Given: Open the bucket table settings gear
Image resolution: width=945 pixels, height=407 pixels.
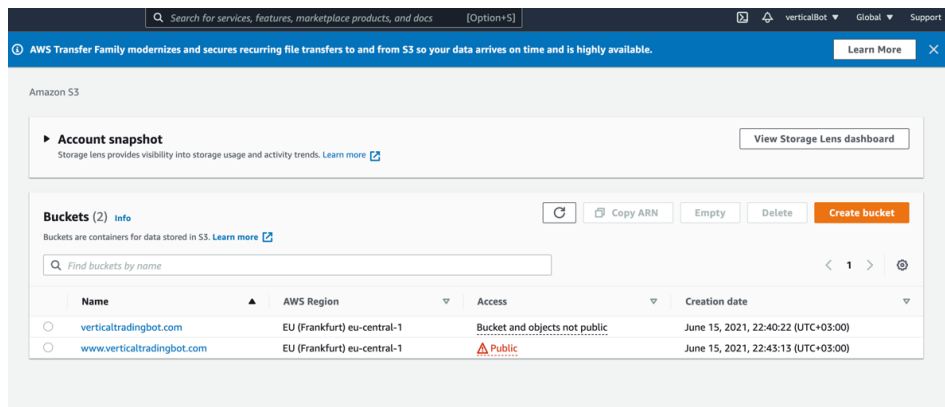Looking at the screenshot, I should 902,265.
